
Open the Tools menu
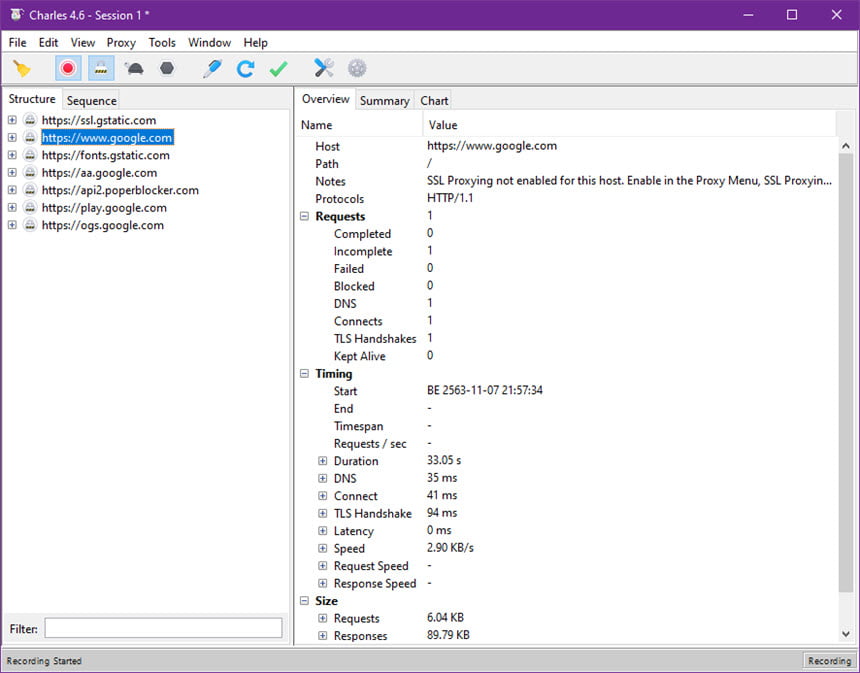pos(162,42)
